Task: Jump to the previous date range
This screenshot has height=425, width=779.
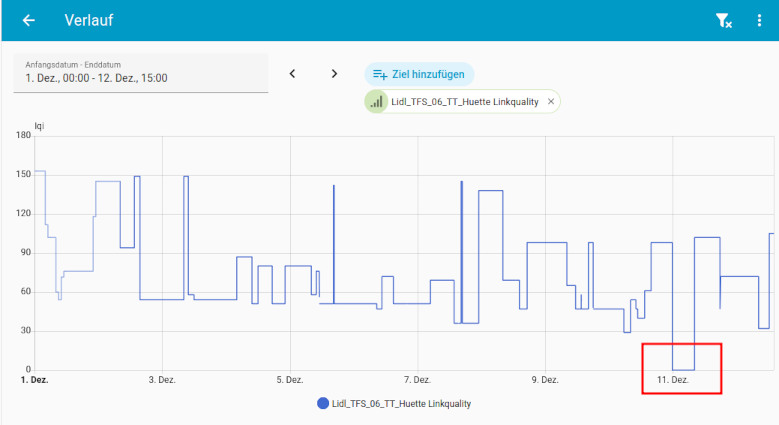Action: [x=293, y=73]
